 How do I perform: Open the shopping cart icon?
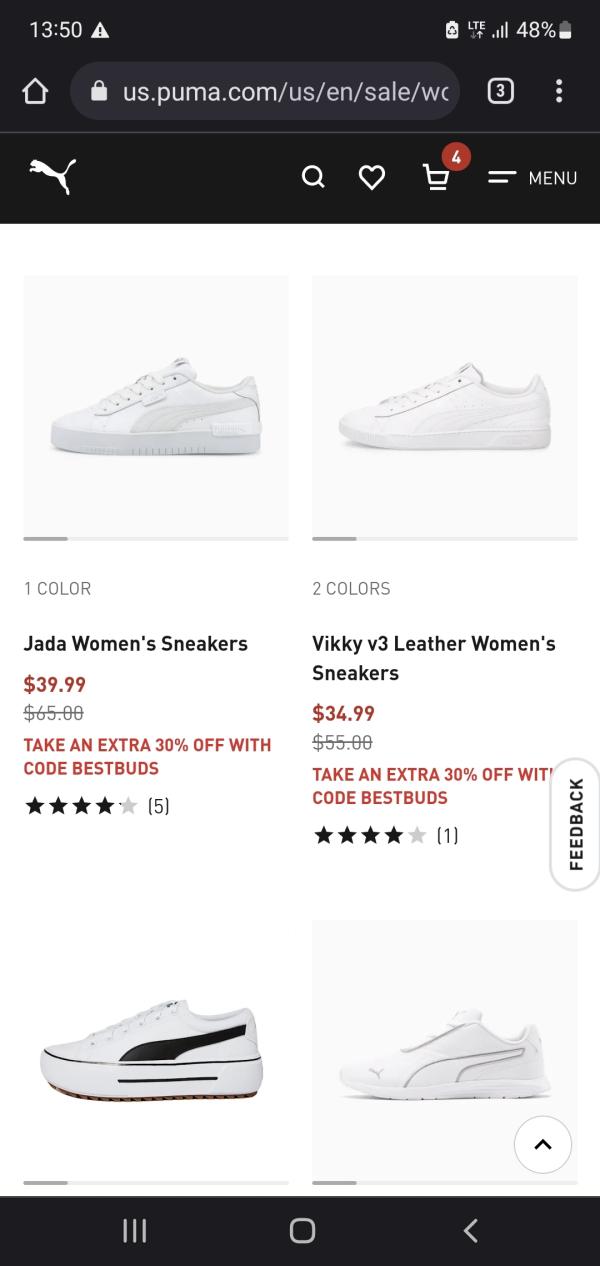(x=436, y=177)
